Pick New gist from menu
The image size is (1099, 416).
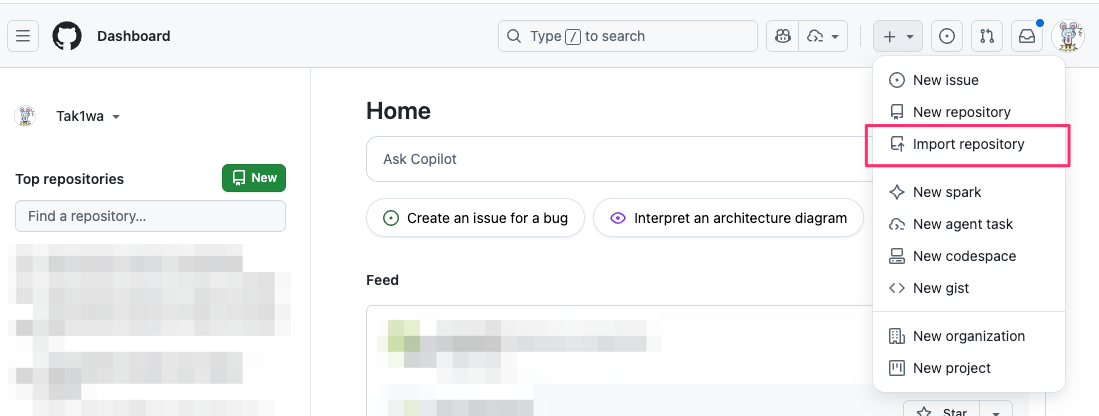[x=940, y=288]
